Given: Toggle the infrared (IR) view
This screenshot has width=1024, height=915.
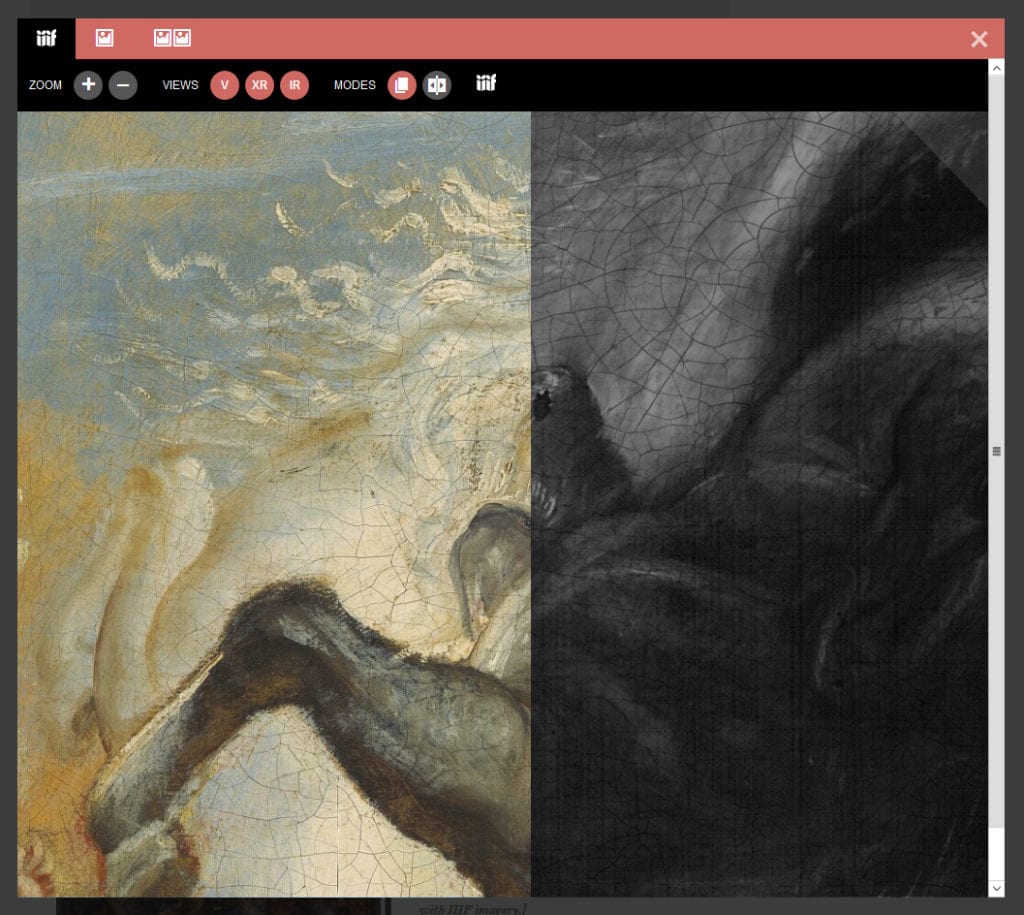Looking at the screenshot, I should (x=295, y=85).
